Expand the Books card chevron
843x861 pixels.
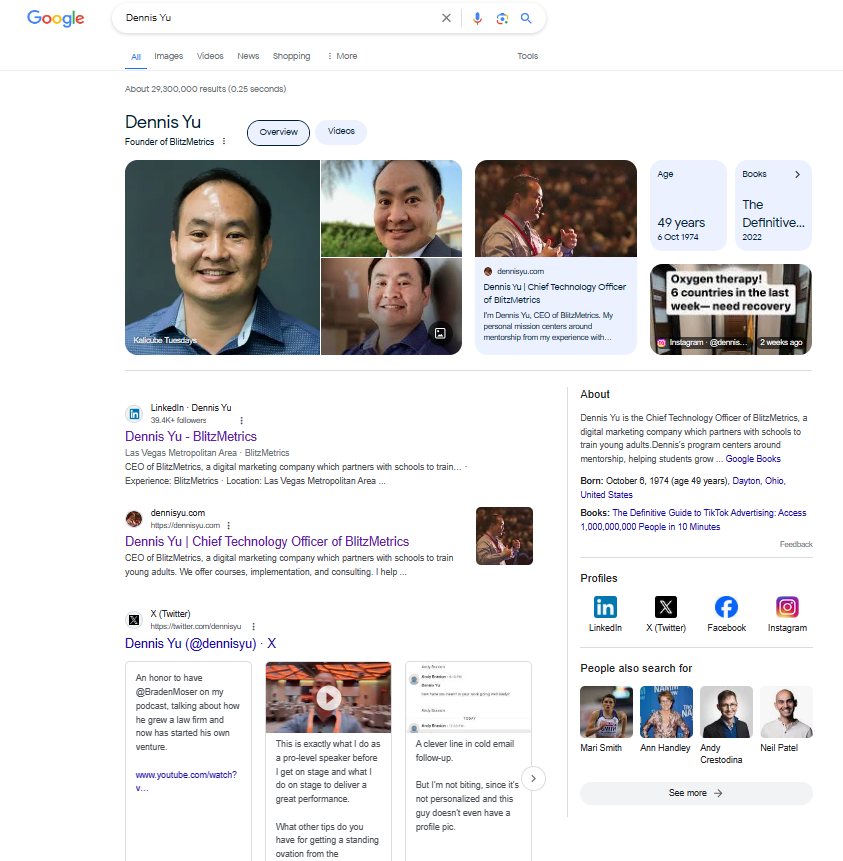797,174
